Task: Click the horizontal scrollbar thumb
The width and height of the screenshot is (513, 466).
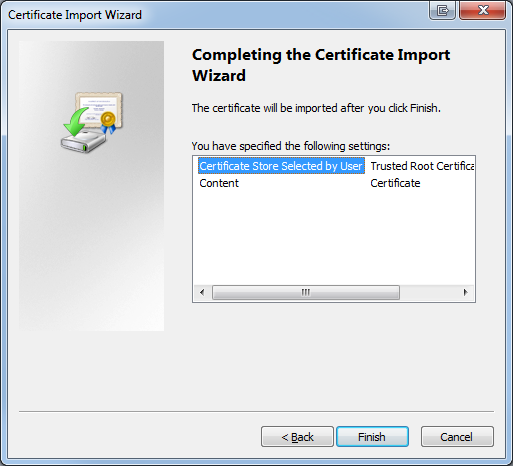Action: (306, 292)
